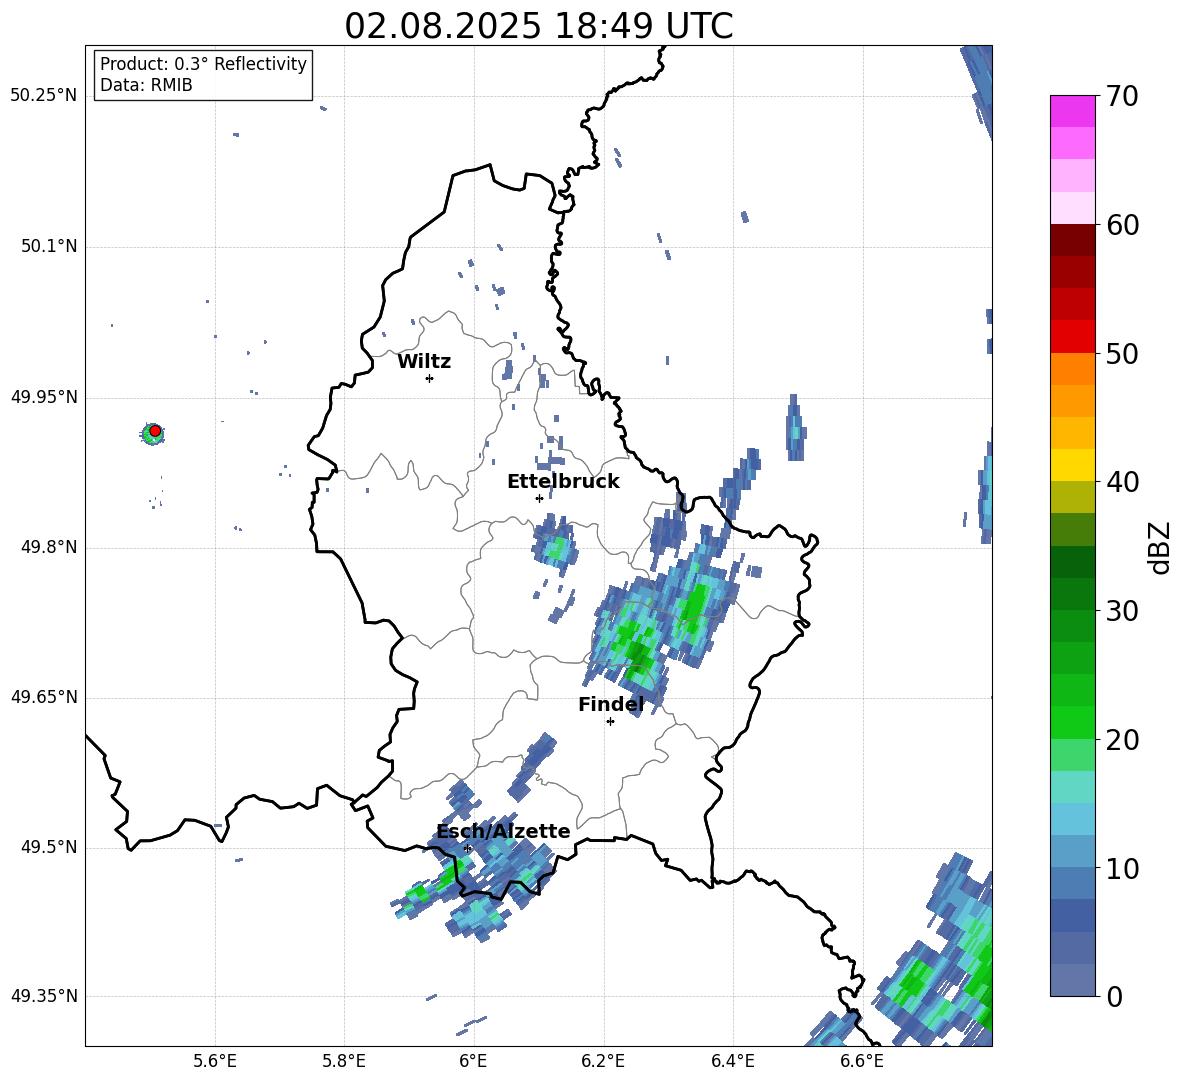This screenshot has width=1184, height=1081.
Task: Click the 5.8°E longitude label
Action: pyautogui.click(x=344, y=1061)
